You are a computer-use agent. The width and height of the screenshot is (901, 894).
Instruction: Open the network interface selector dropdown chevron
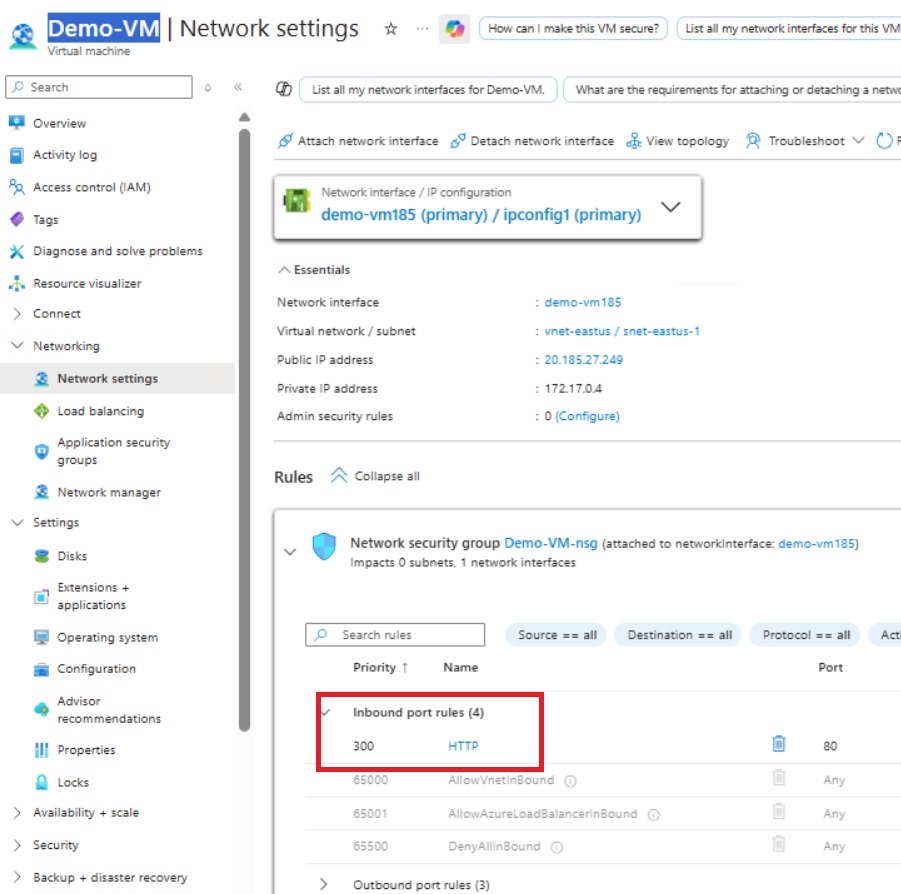pyautogui.click(x=671, y=207)
